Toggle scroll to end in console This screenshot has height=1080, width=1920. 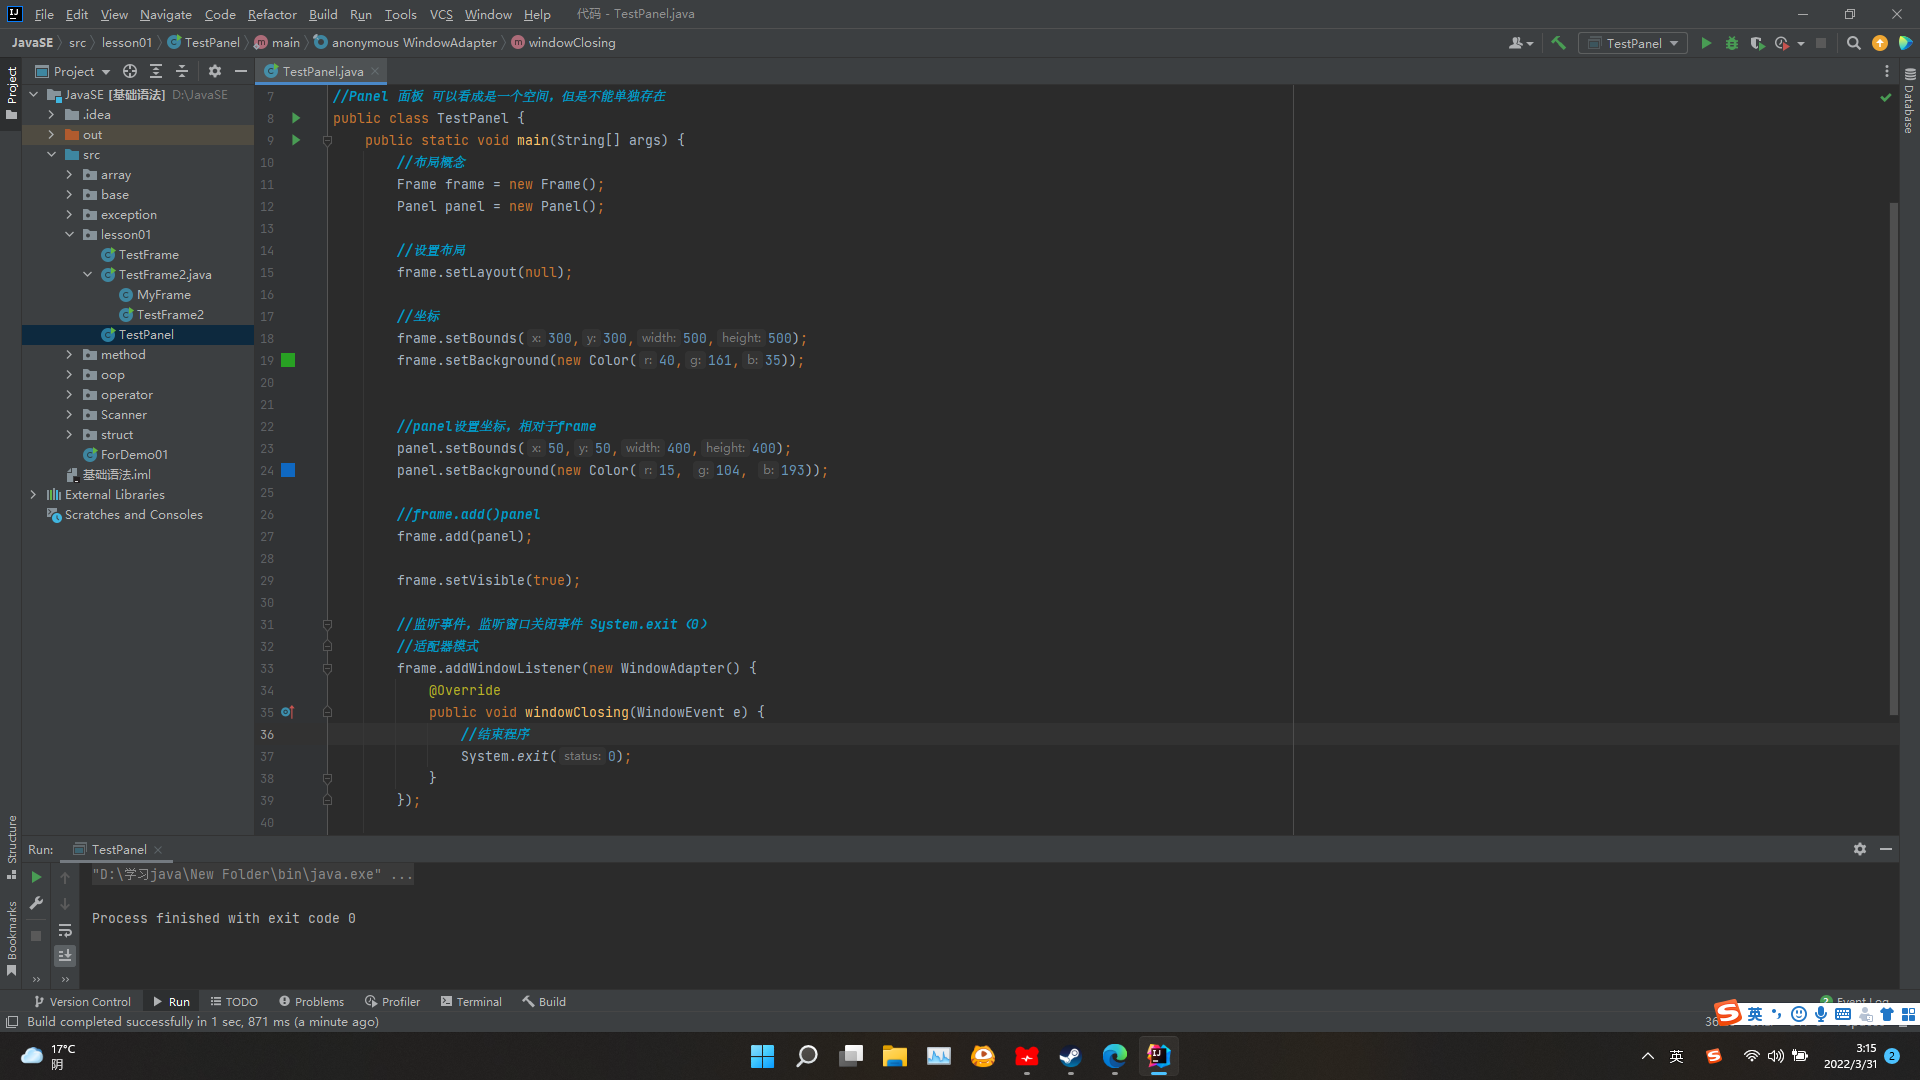coord(65,956)
